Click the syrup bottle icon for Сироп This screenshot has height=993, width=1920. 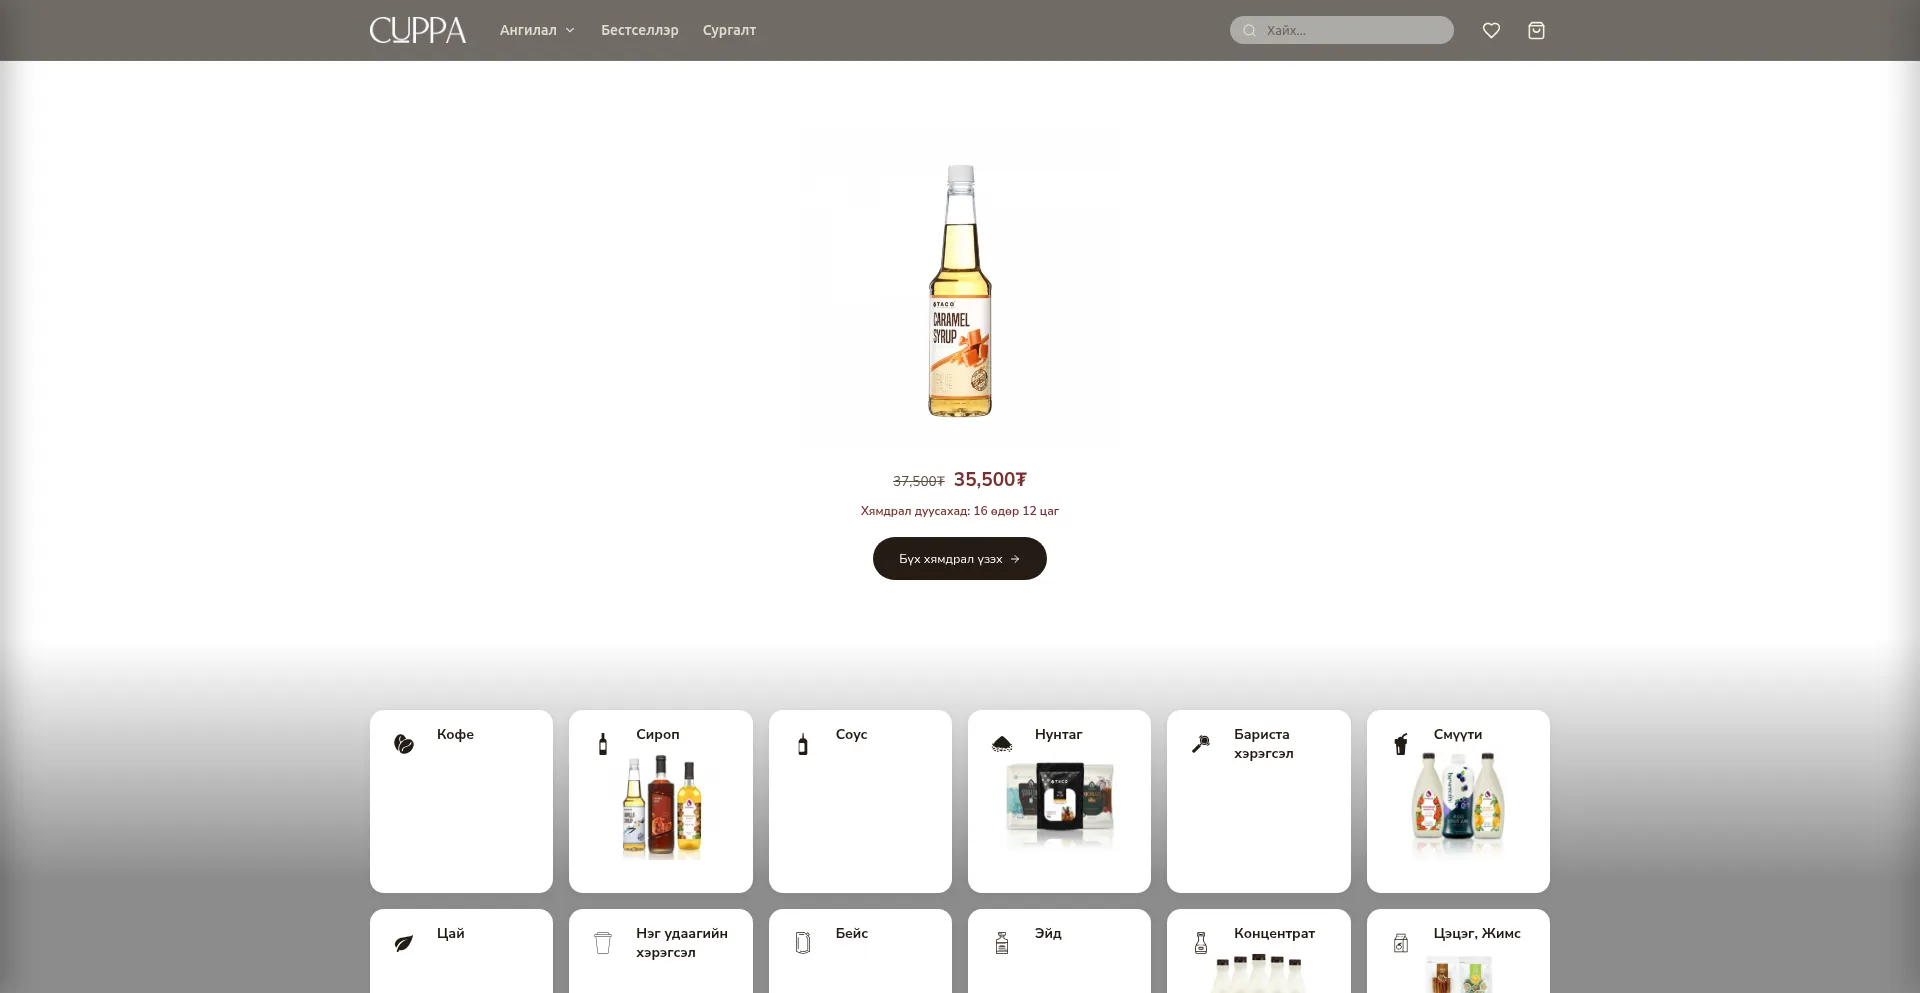coord(603,744)
